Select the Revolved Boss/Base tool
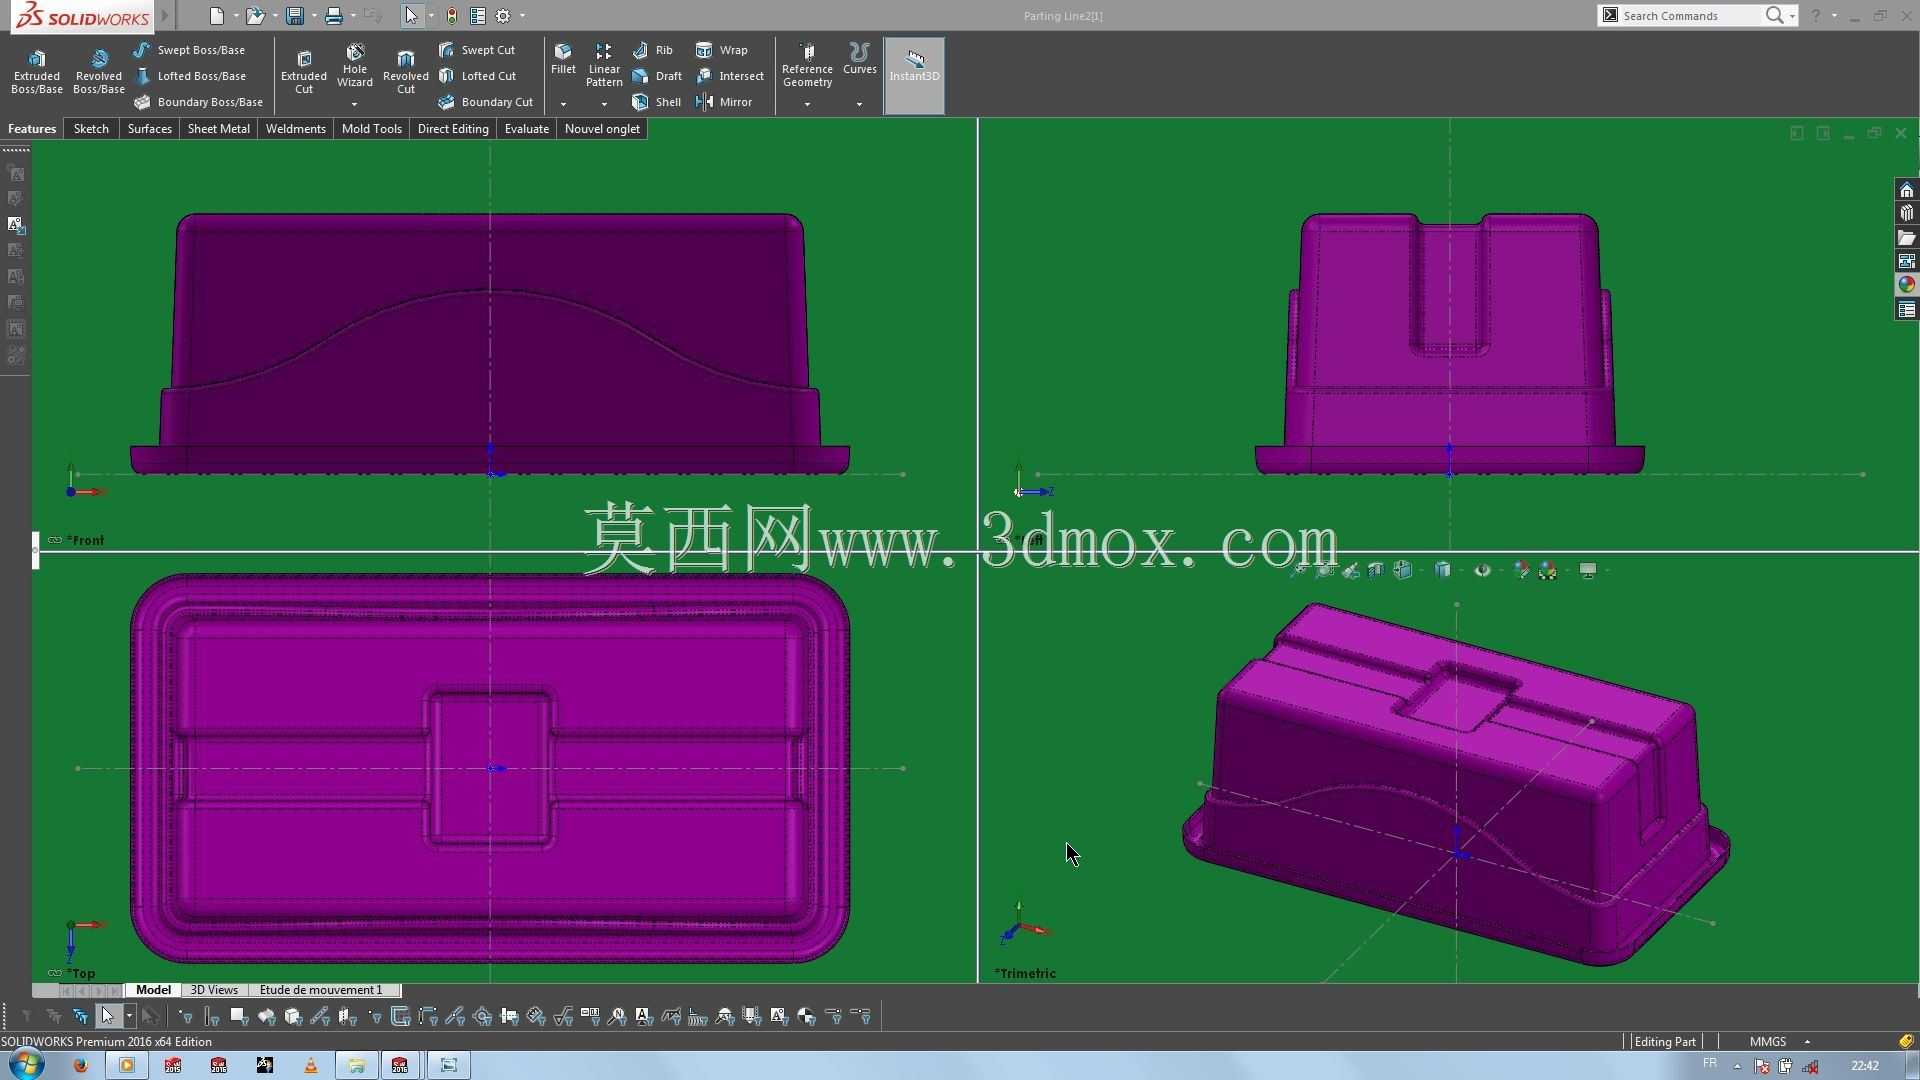Screen dimensions: 1920x1080 99,72
